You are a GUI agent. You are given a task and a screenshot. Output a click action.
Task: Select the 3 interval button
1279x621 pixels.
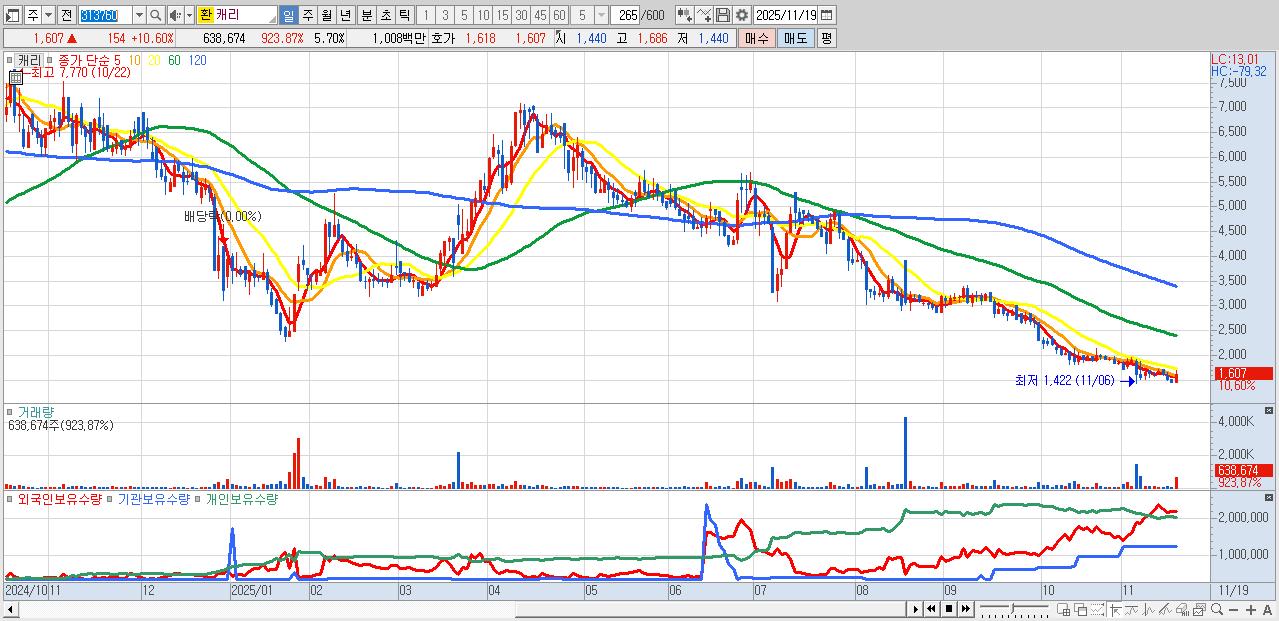click(445, 15)
